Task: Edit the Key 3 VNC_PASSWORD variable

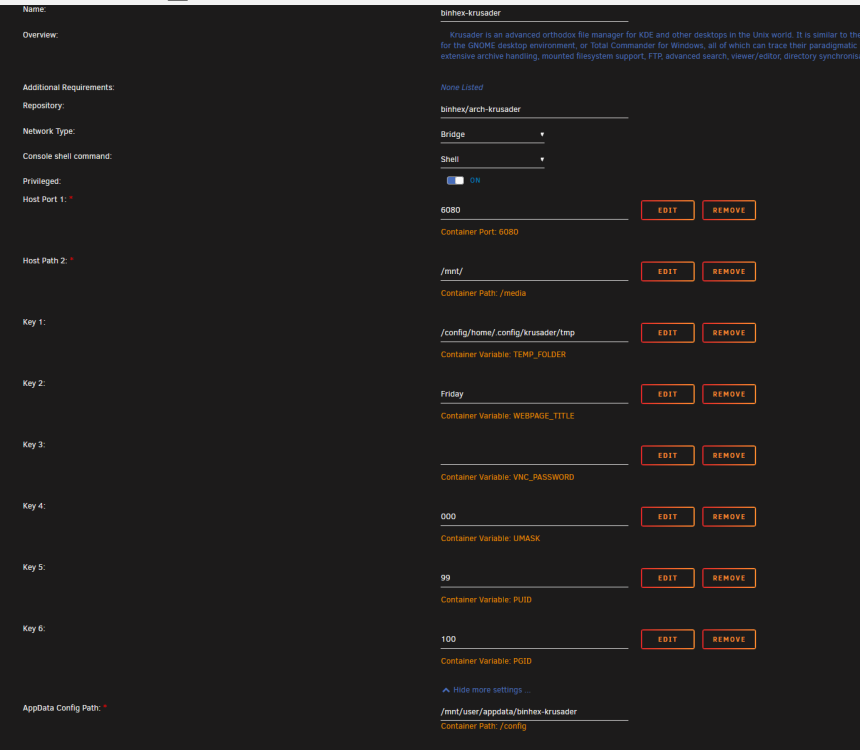Action: point(667,455)
